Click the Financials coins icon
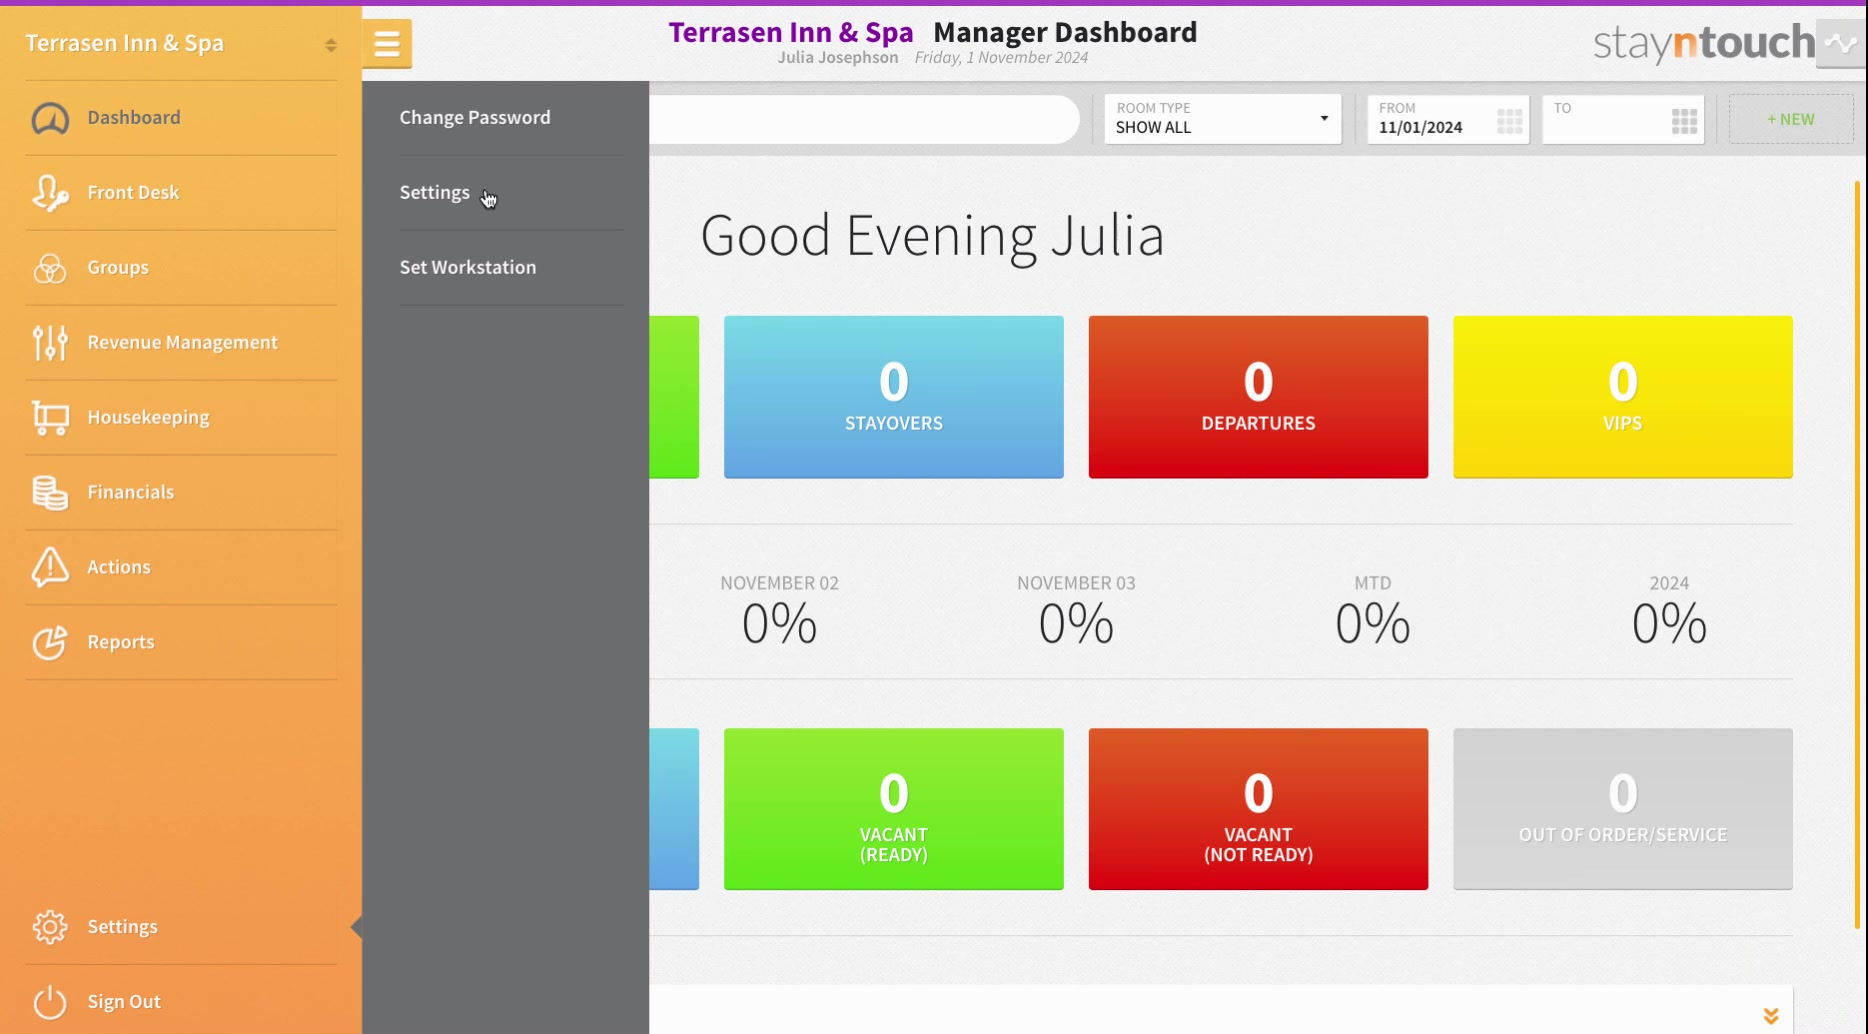Screen dimensions: 1868x1034 coord(50,493)
